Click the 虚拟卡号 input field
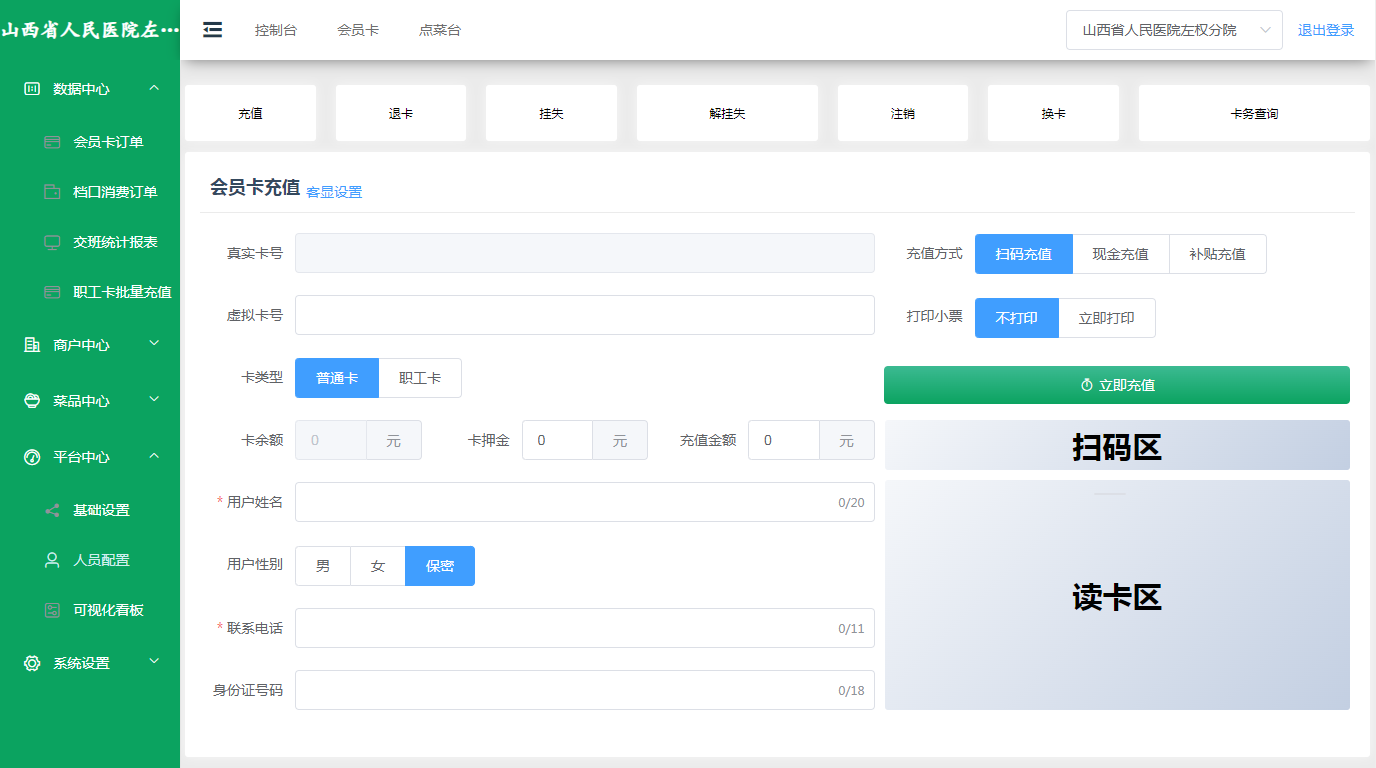 coord(585,315)
